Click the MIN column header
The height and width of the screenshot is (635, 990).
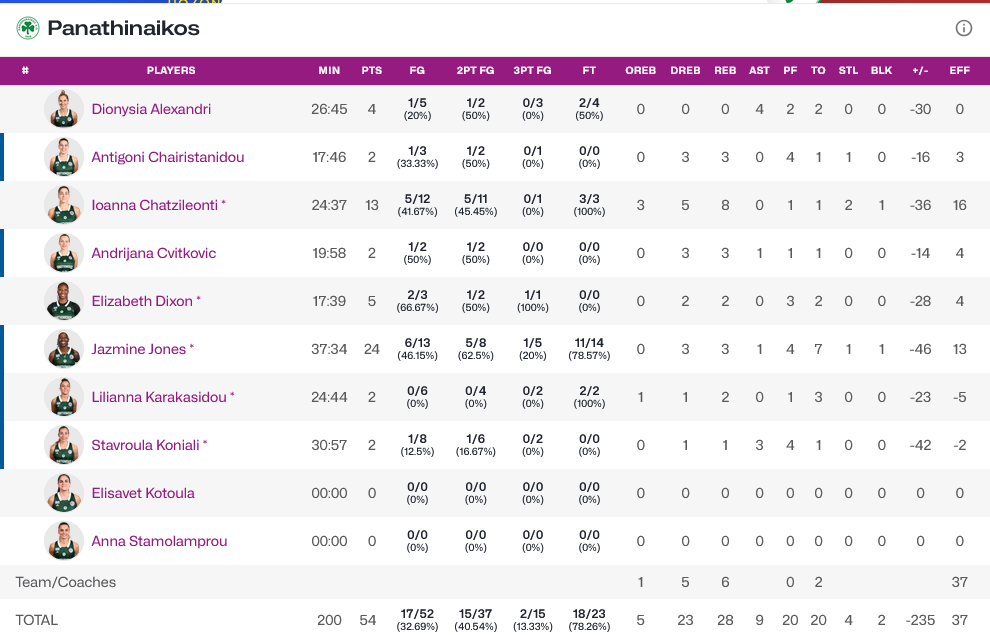click(x=329, y=71)
